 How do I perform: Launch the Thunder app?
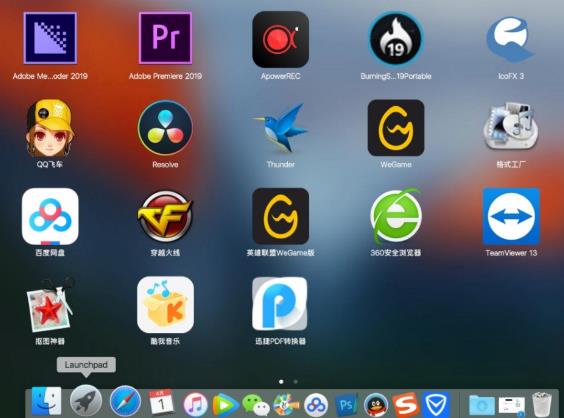click(x=281, y=128)
